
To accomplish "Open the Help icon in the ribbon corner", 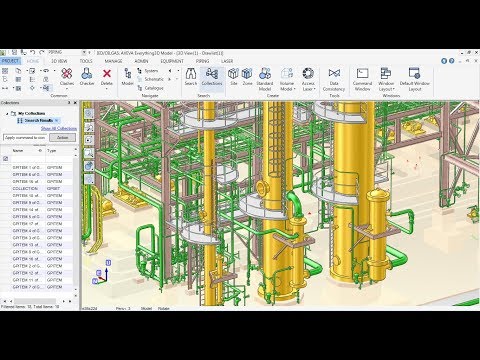I will click(452, 61).
